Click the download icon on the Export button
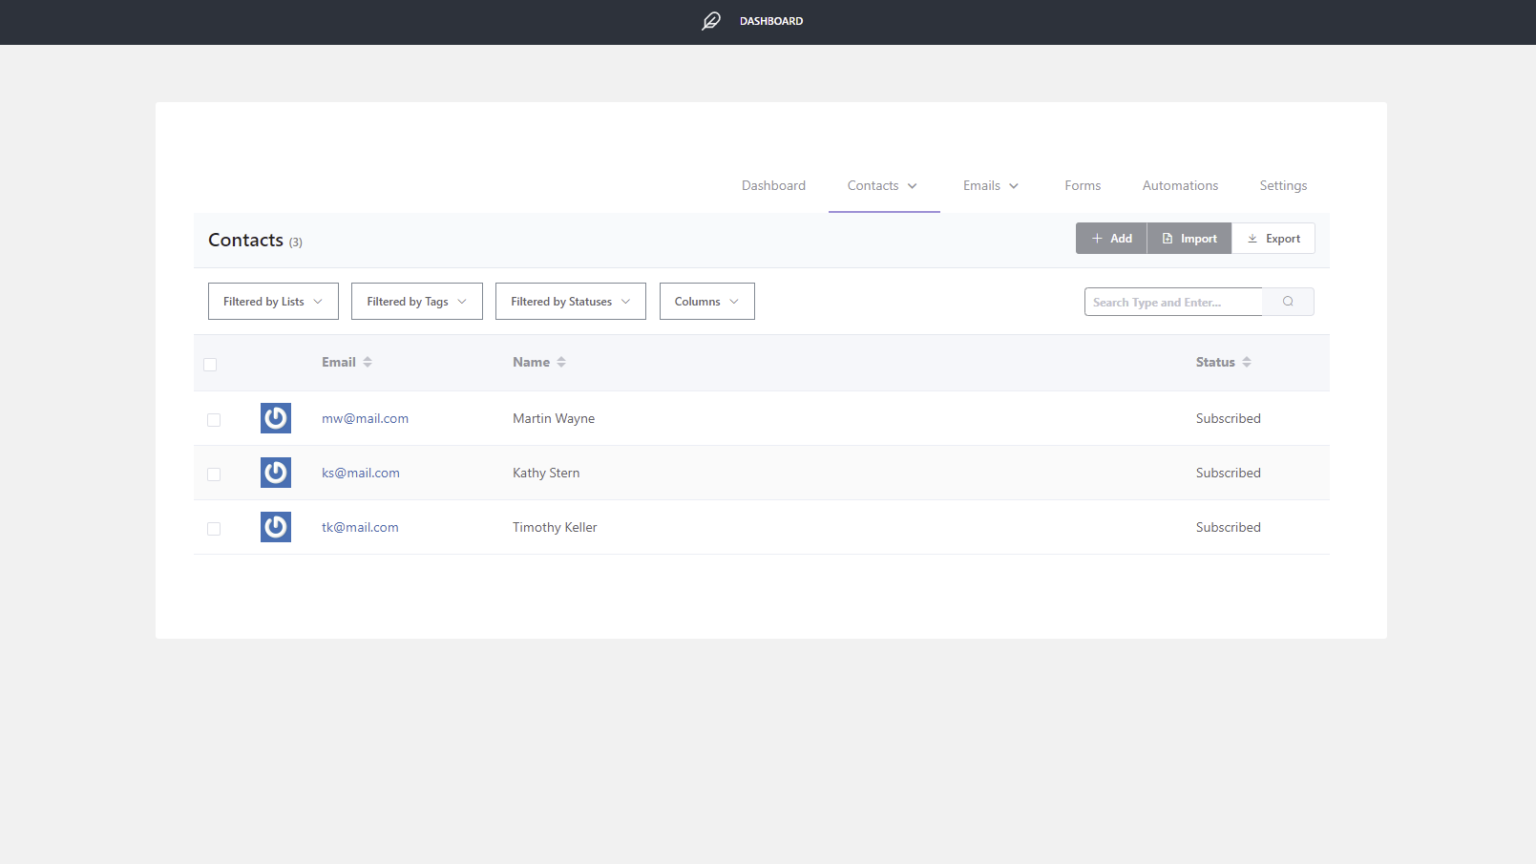The height and width of the screenshot is (864, 1536). [1252, 238]
